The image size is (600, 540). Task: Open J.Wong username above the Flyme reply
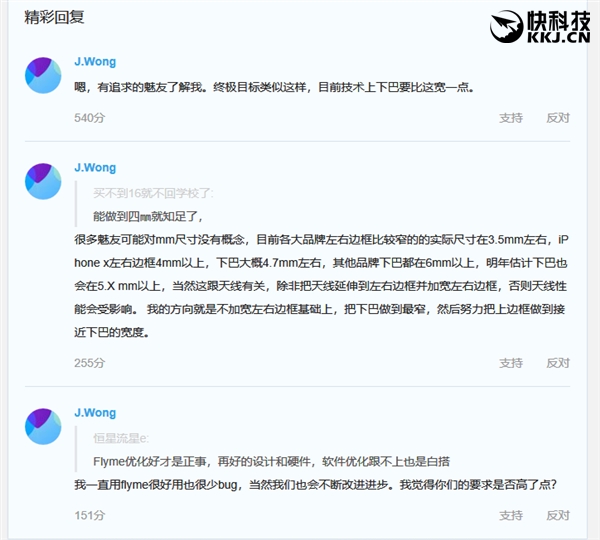click(x=95, y=413)
